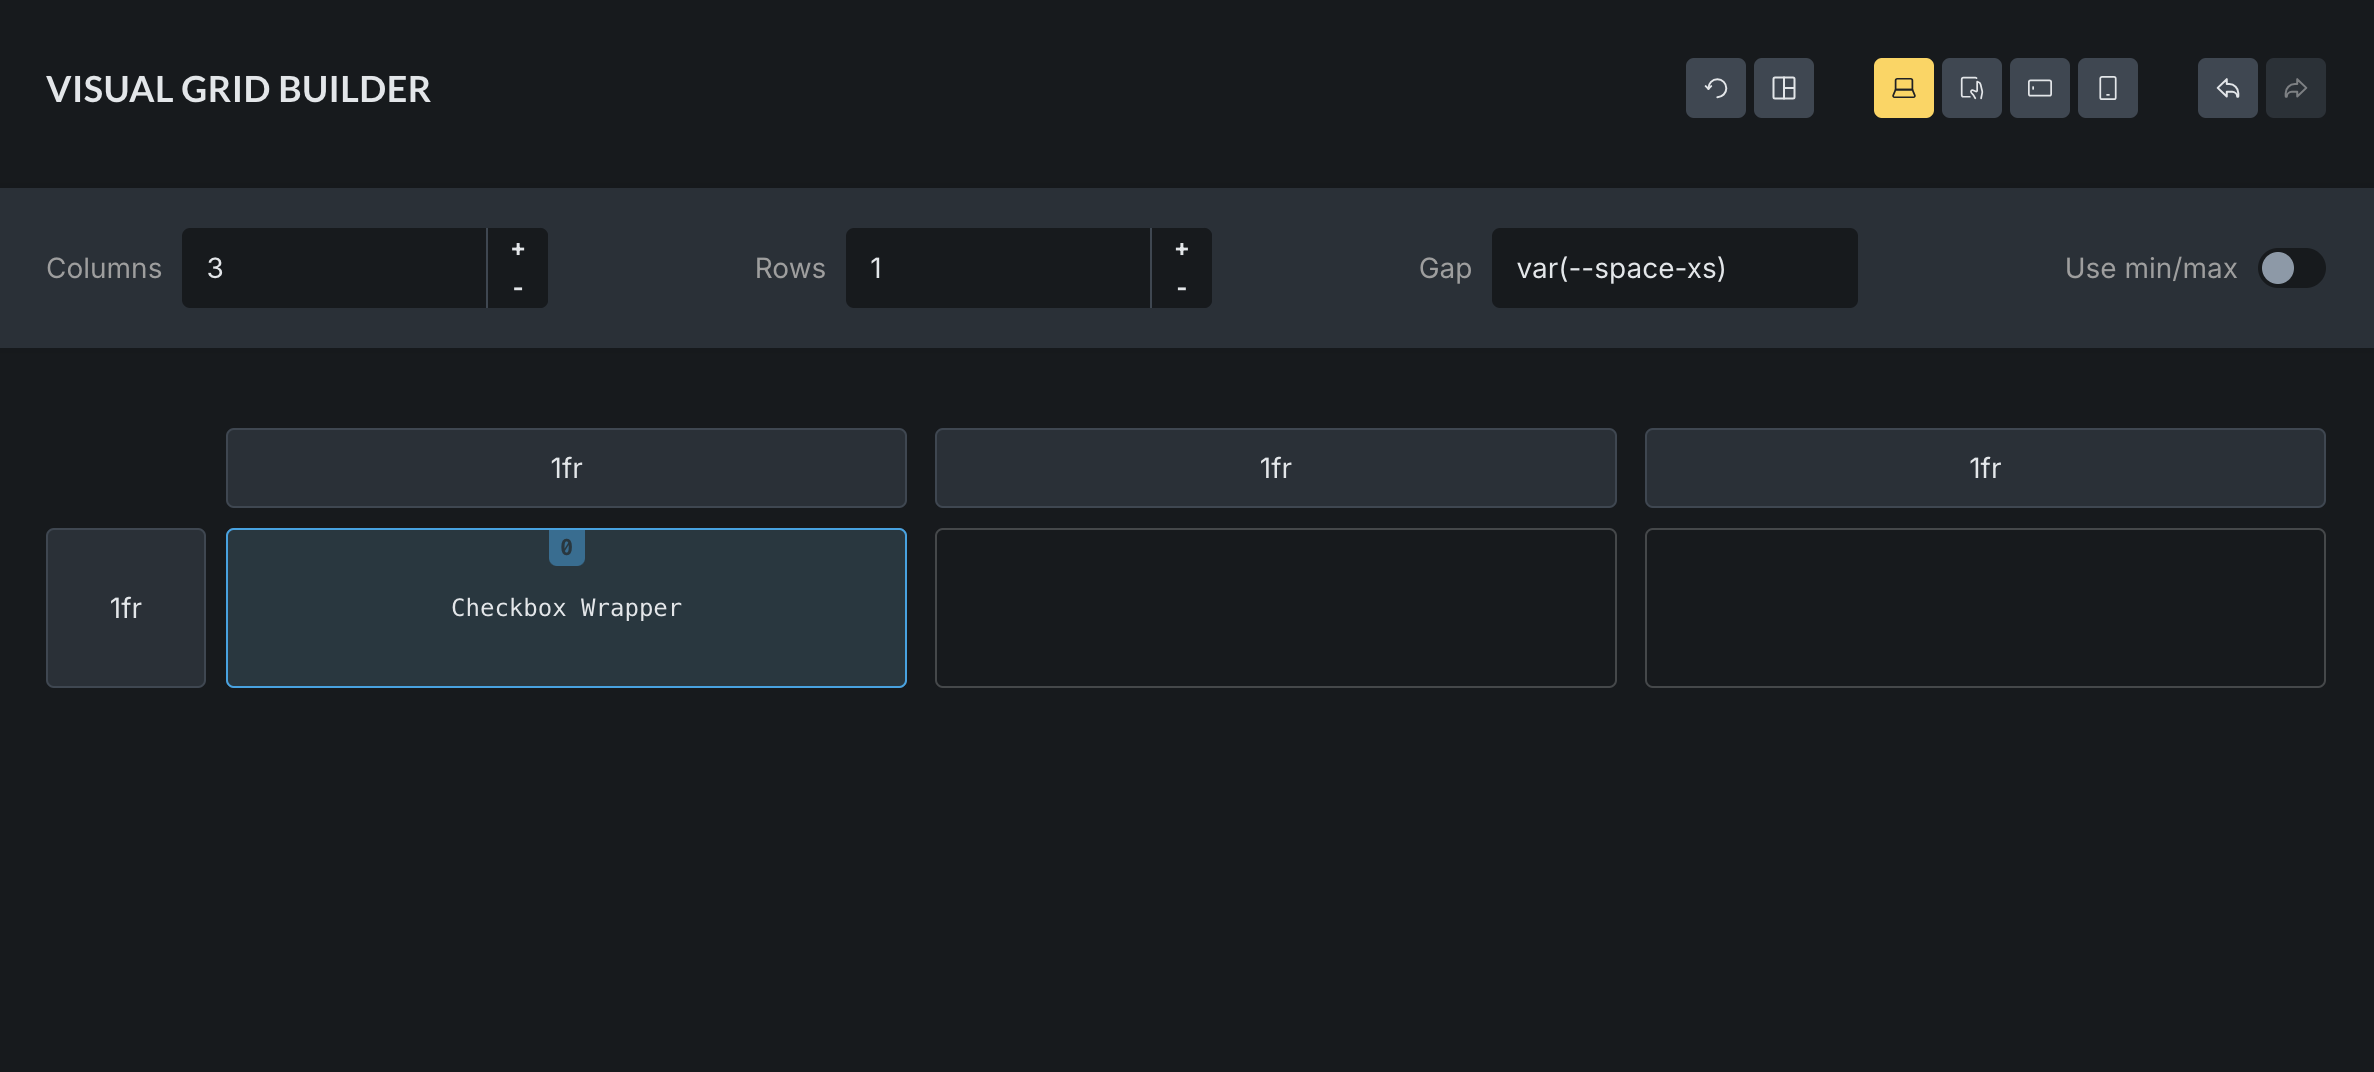Click the first column 1fr size header
The image size is (2374, 1072).
coord(566,468)
